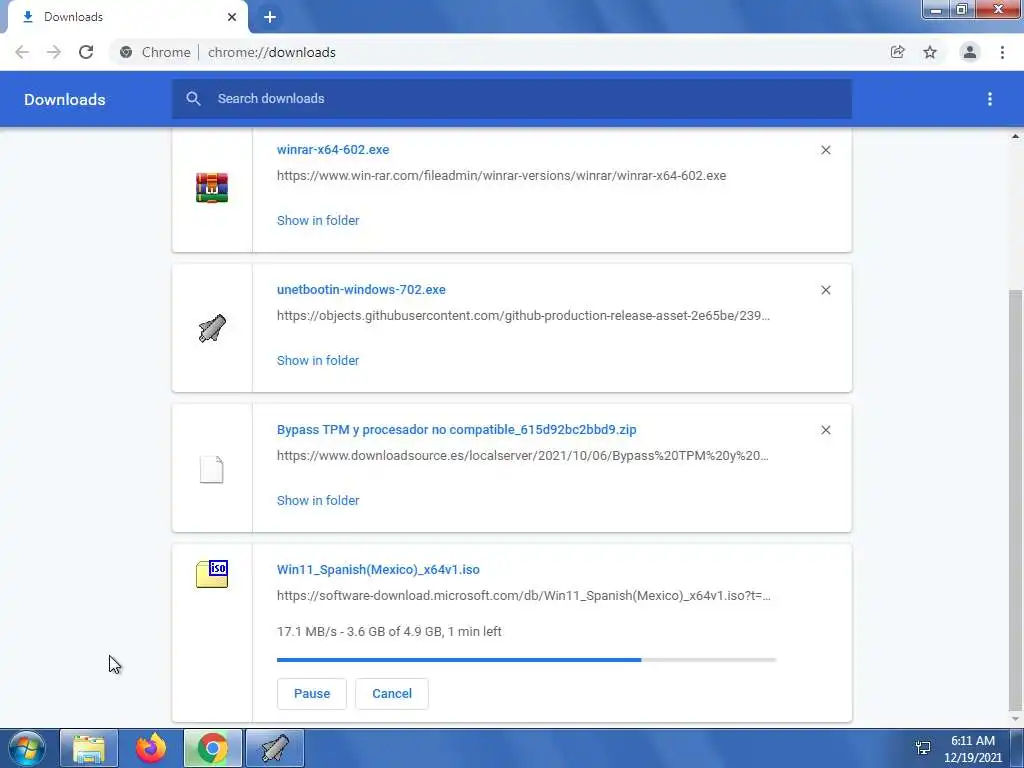
Task: Open Chrome's three-dot main menu
Action: coord(1002,52)
